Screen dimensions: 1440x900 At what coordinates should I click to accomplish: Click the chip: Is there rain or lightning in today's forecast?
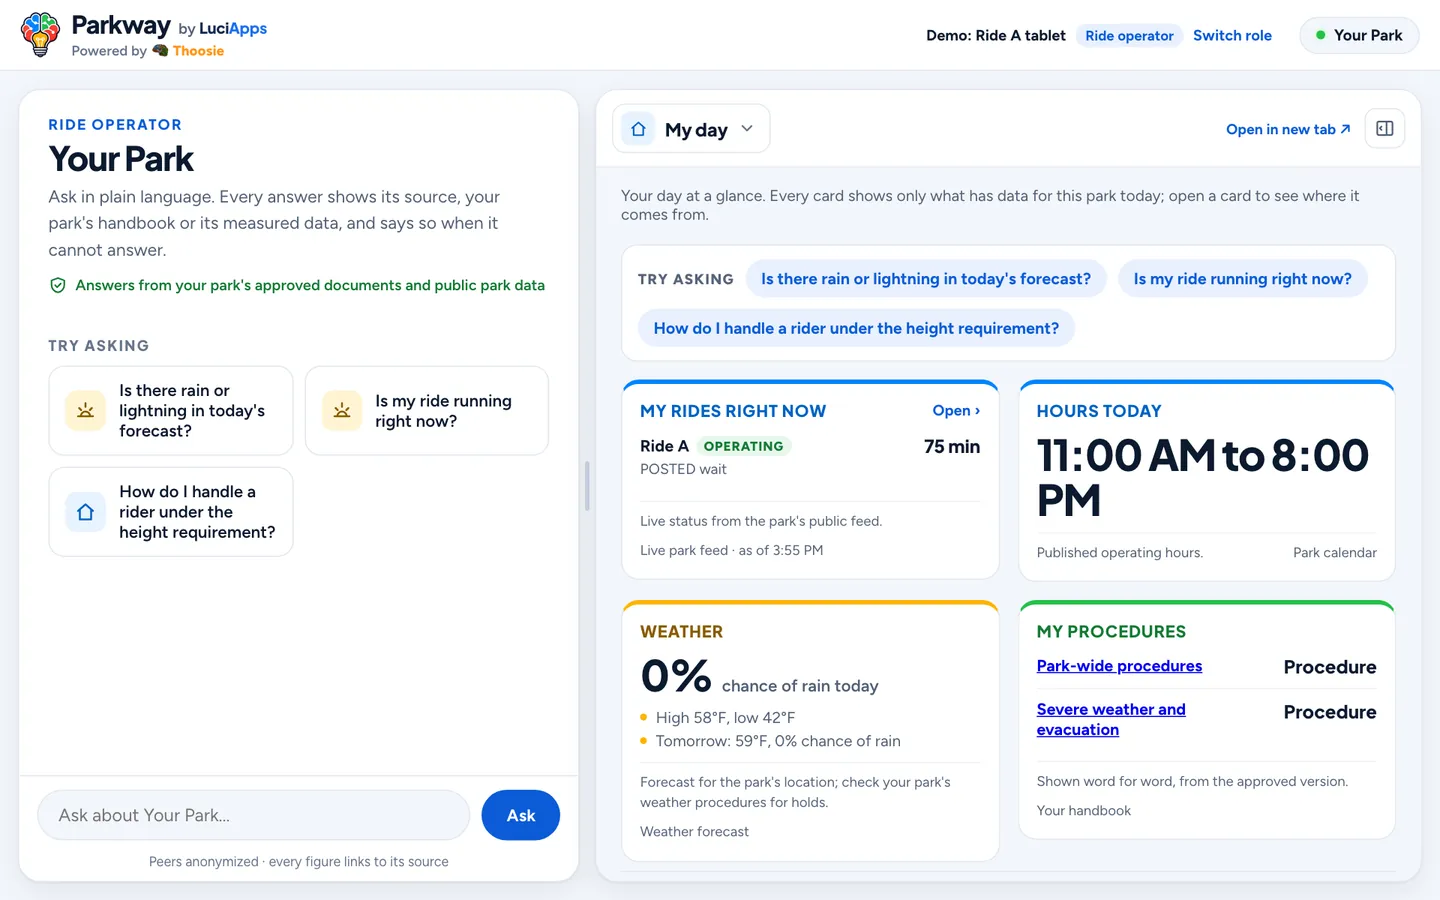(x=926, y=279)
